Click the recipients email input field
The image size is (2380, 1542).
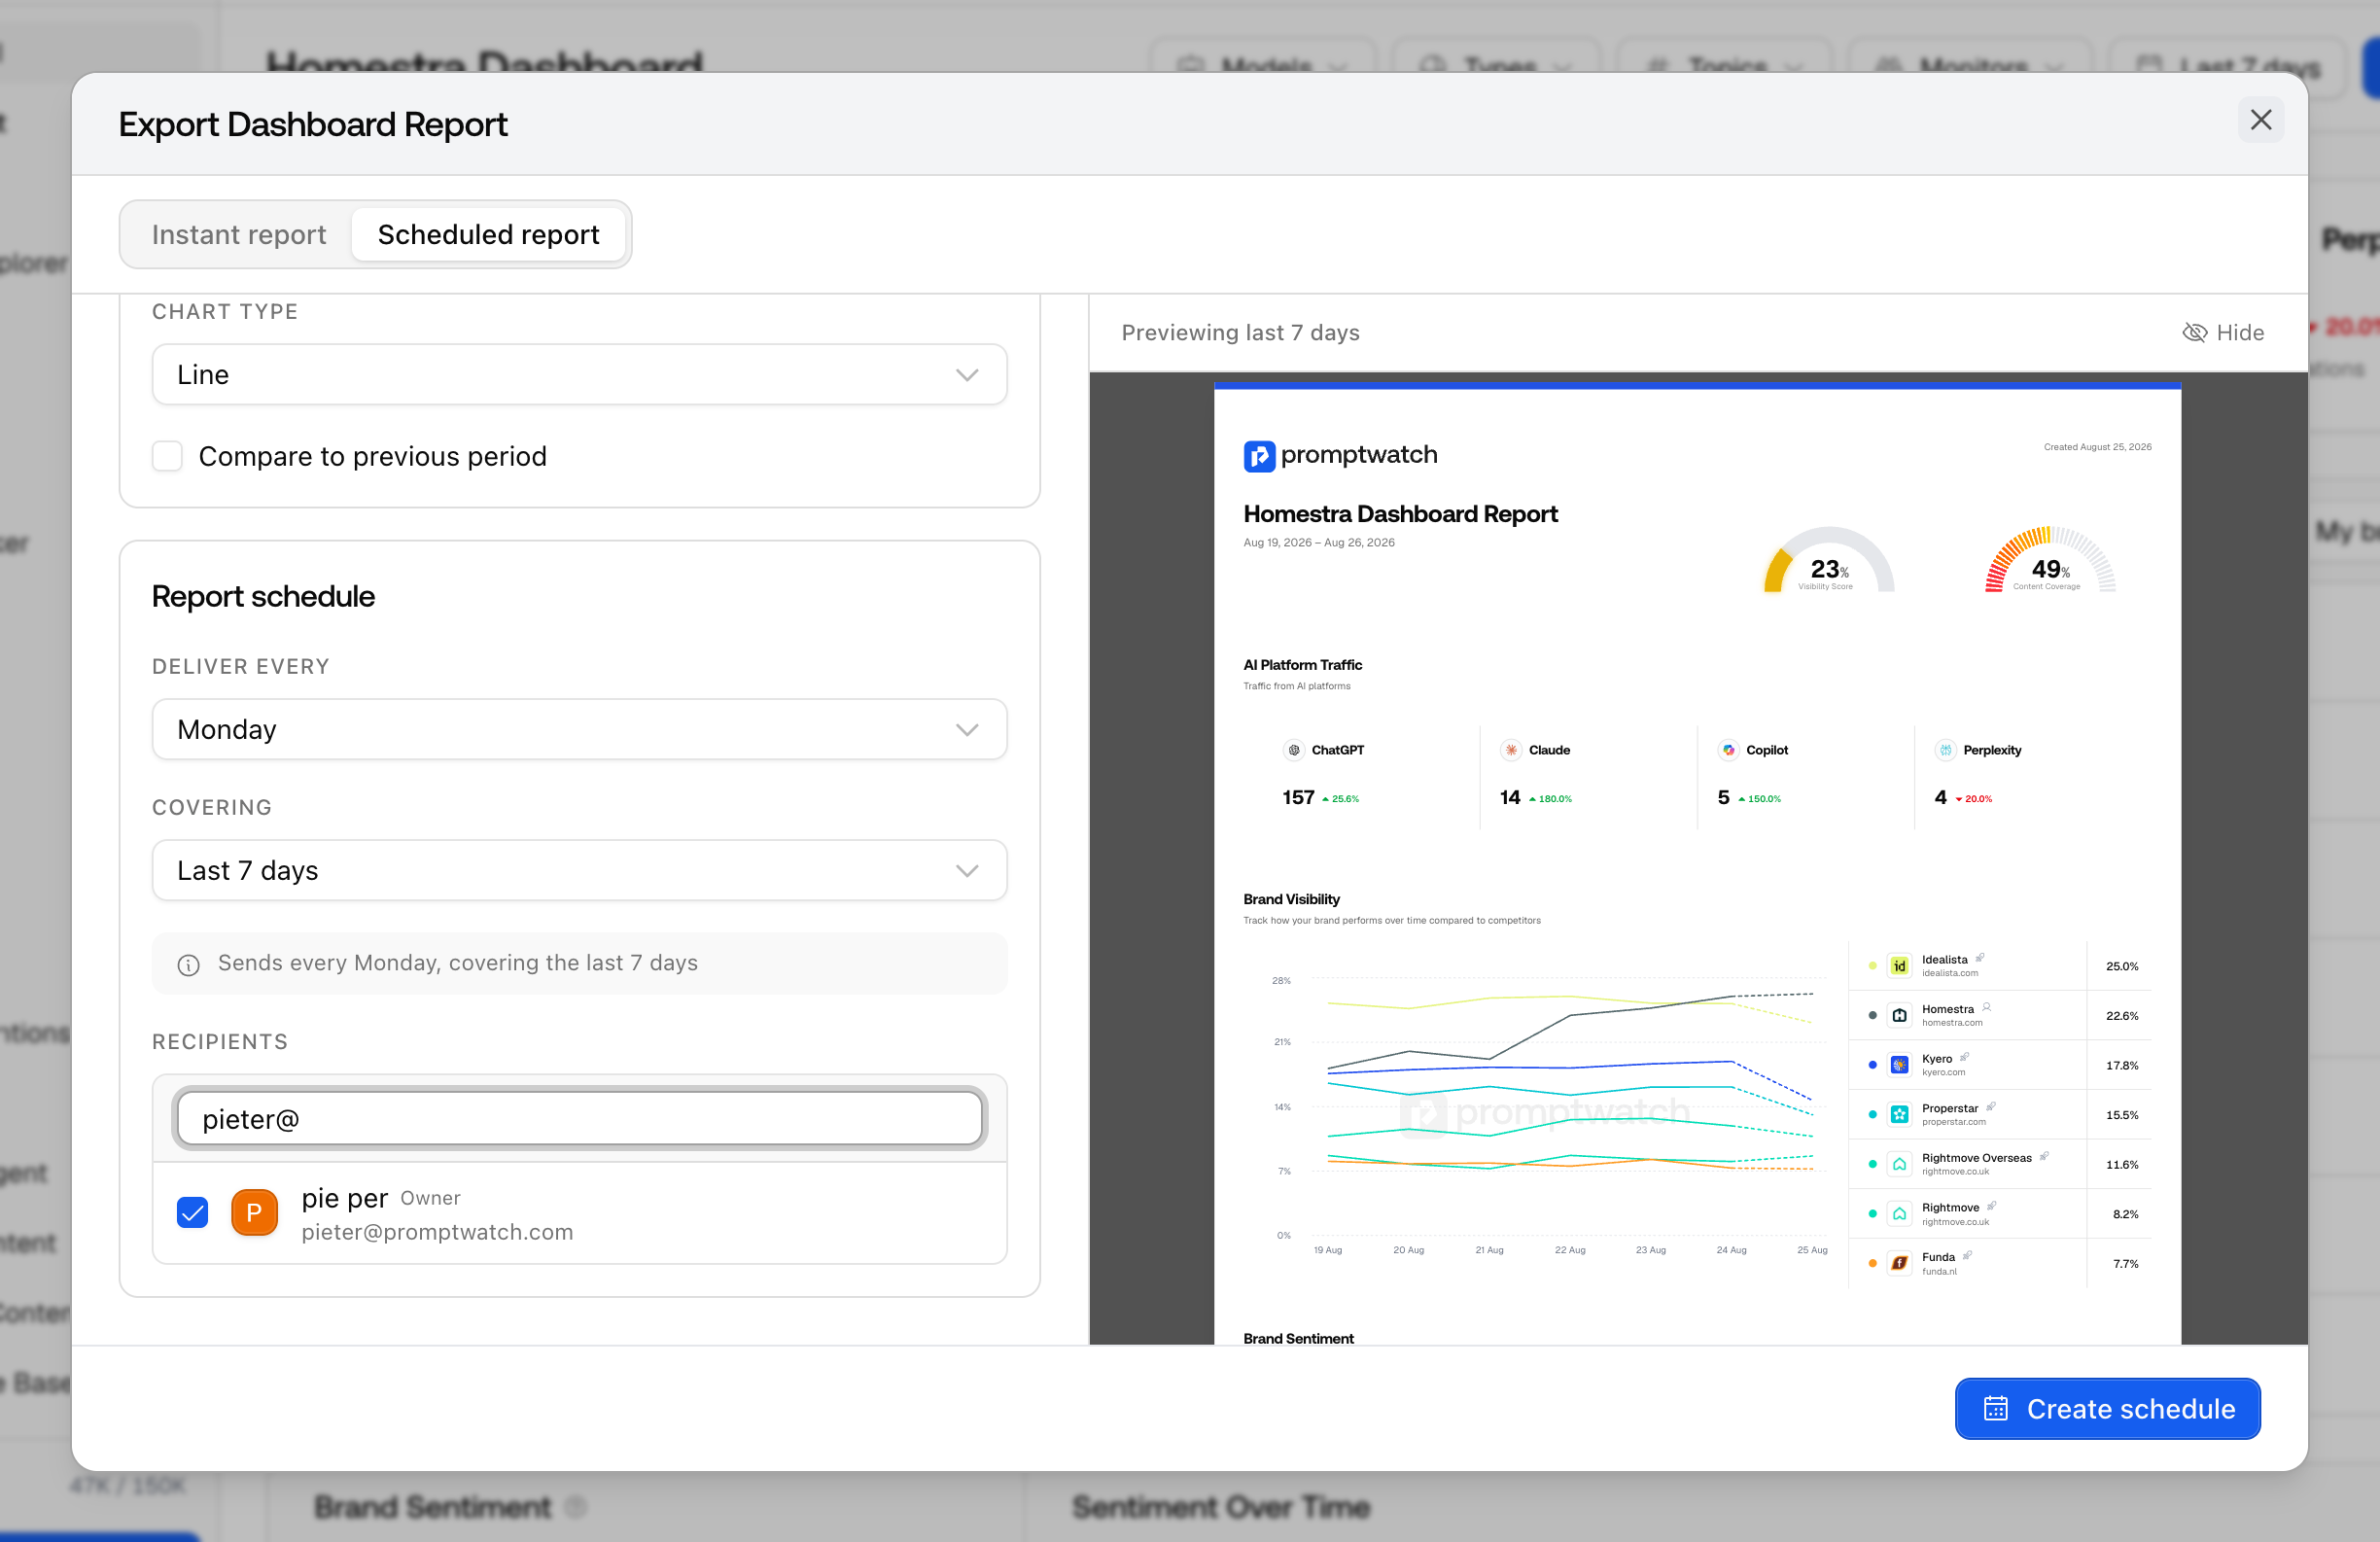click(x=579, y=1118)
